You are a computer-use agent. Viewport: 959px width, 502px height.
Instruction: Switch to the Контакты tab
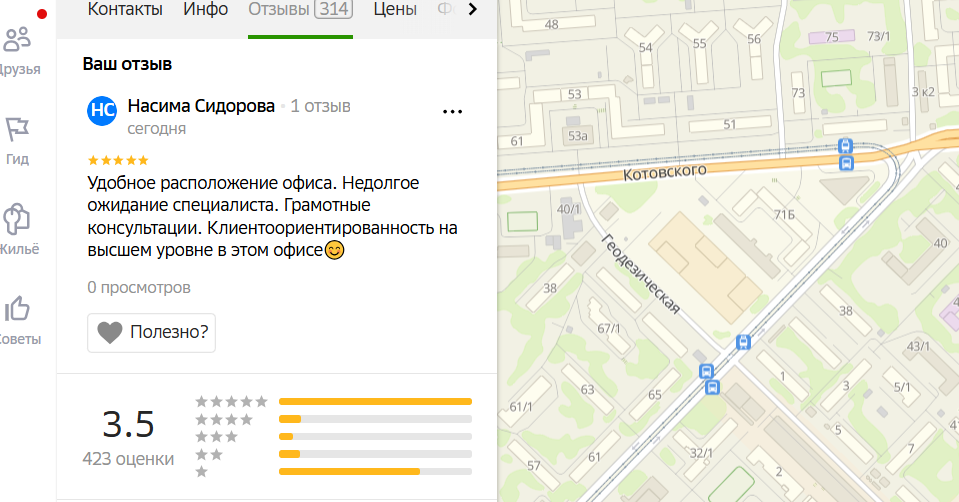tap(125, 9)
